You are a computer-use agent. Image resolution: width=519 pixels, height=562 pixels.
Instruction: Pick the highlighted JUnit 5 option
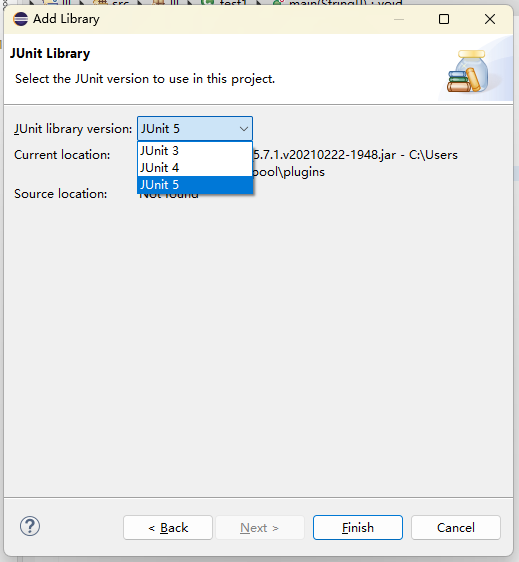[195, 185]
